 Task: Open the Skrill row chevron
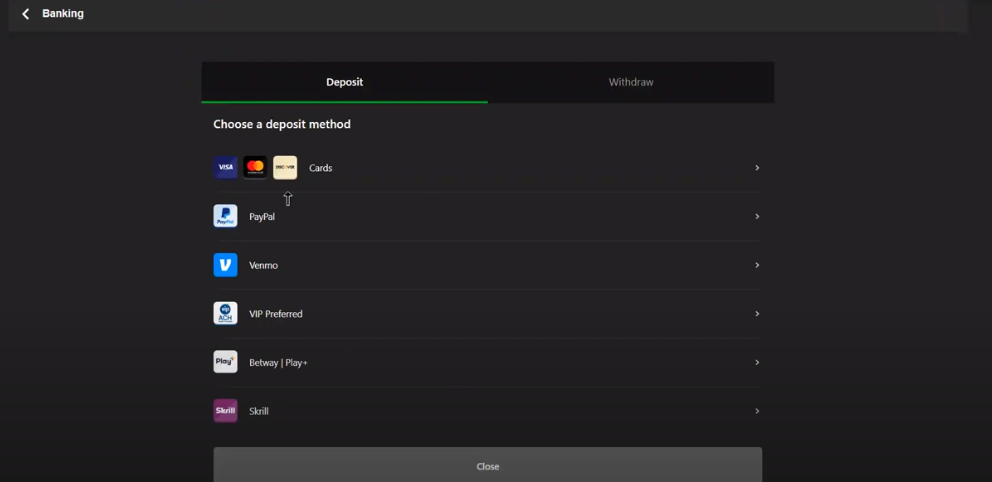pyautogui.click(x=757, y=411)
